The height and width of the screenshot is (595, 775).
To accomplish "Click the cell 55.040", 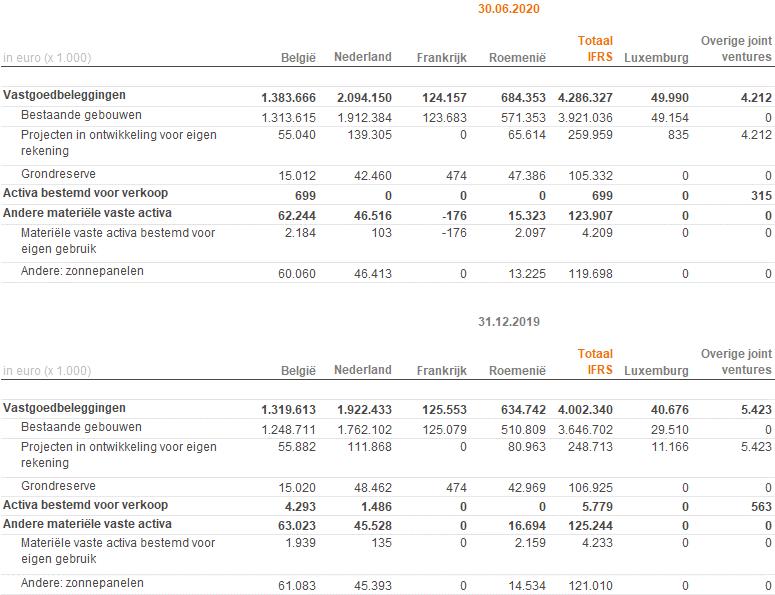I will pyautogui.click(x=297, y=135).
